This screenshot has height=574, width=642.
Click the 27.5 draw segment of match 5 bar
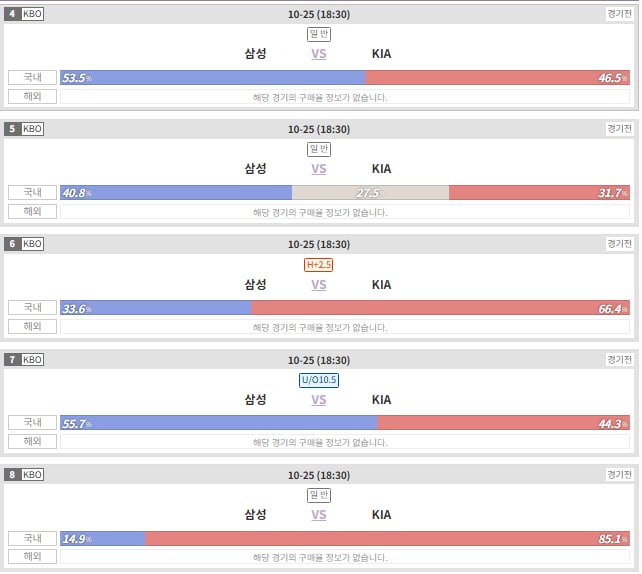370,192
